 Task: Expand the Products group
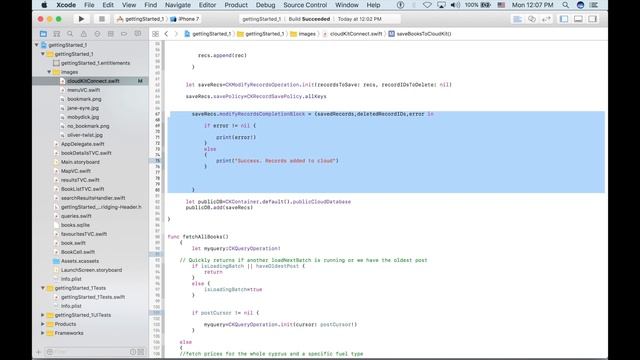point(43,324)
